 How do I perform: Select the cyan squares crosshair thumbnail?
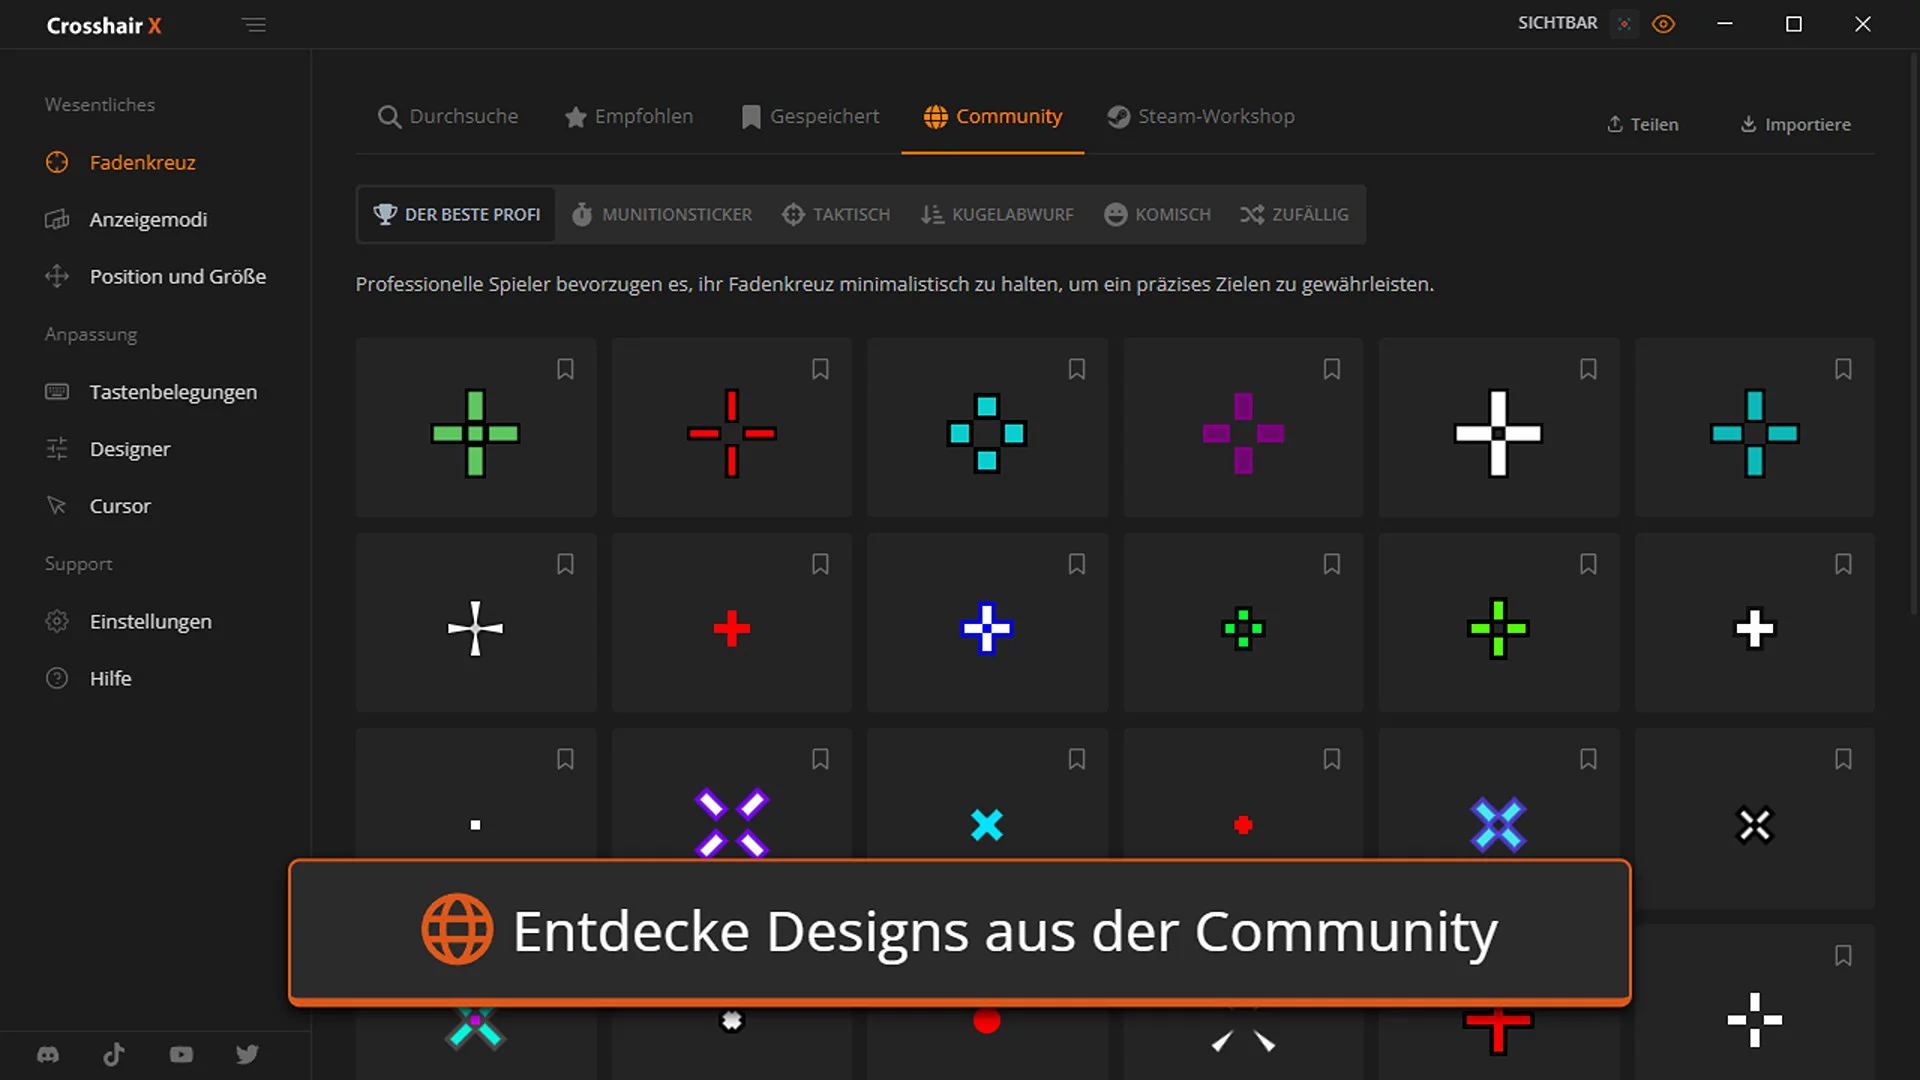(x=987, y=433)
